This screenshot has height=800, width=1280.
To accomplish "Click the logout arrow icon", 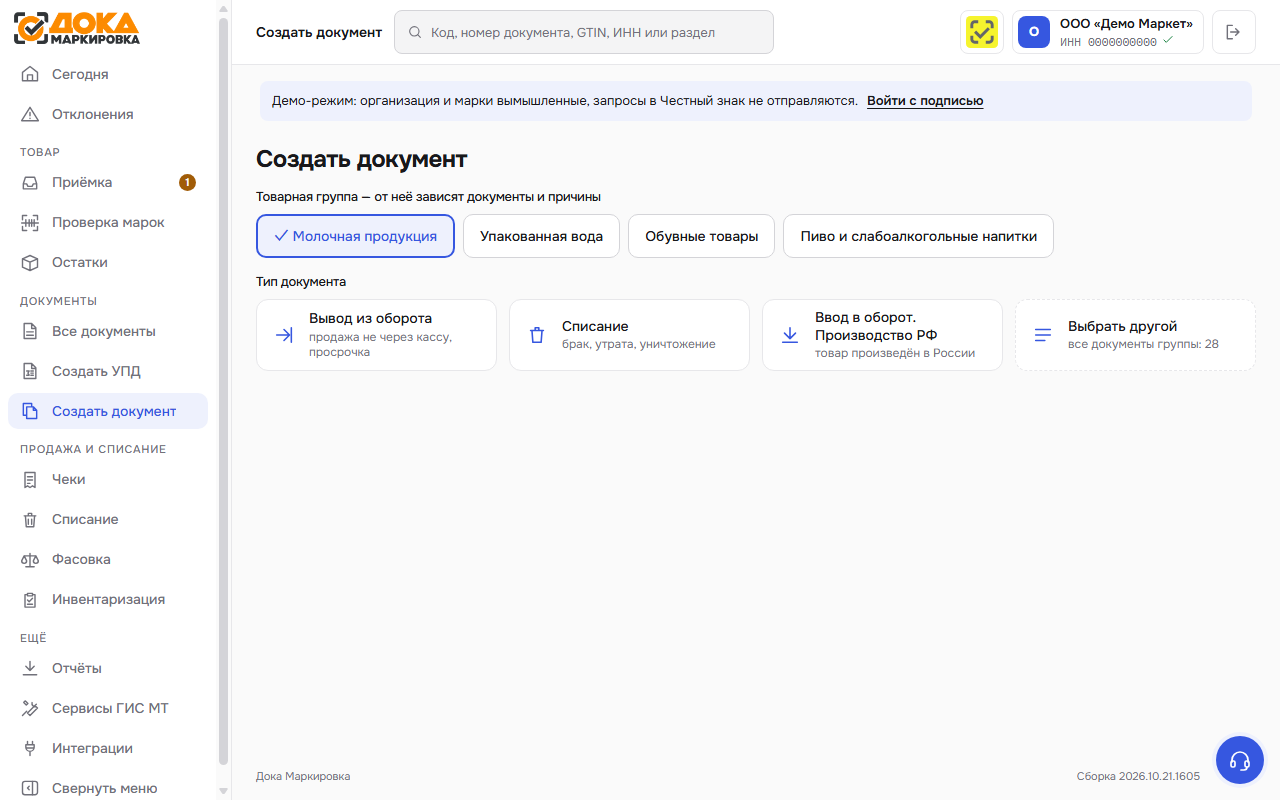I will click(x=1234, y=32).
